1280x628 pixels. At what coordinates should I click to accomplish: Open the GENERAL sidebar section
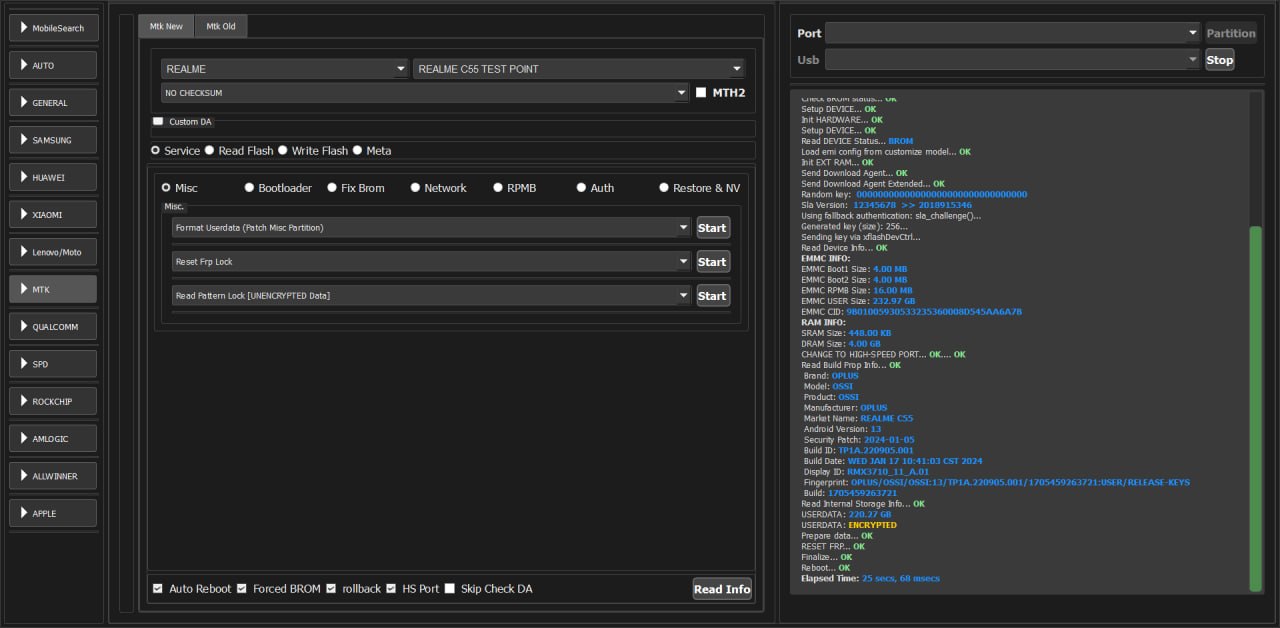tap(53, 102)
